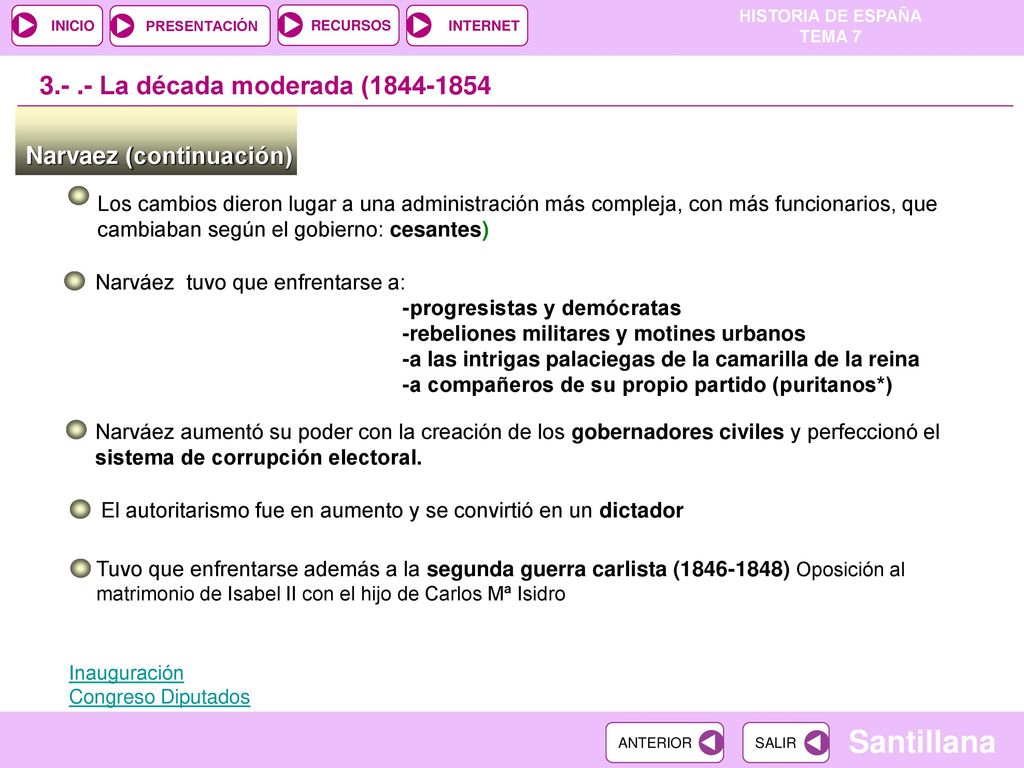Click 'segunda guerra carlista (1846-1848)' text
Viewport: 1024px width, 768px height.
click(608, 569)
